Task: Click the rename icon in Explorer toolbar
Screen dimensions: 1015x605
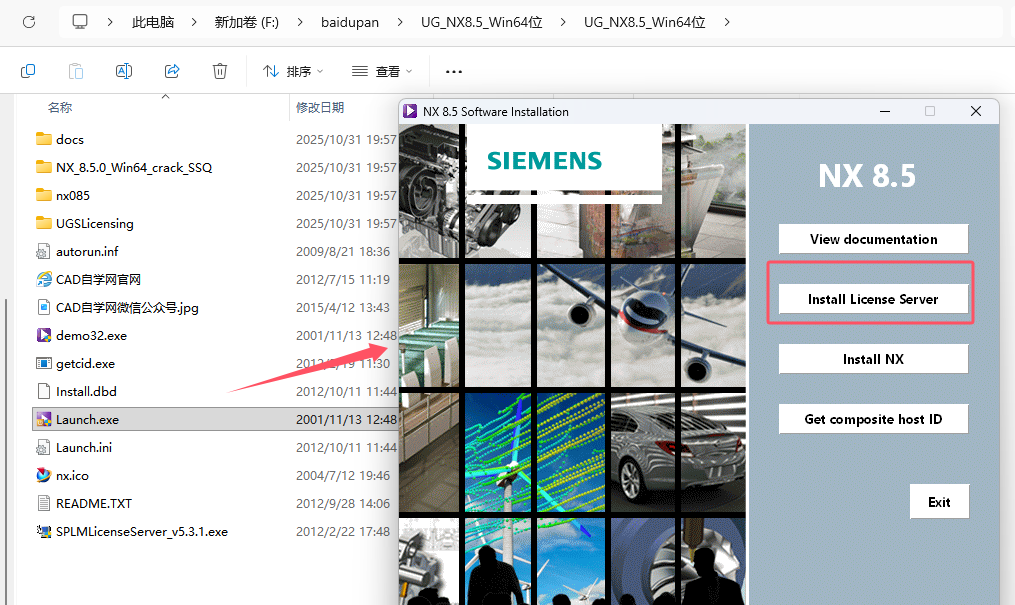Action: pos(124,71)
